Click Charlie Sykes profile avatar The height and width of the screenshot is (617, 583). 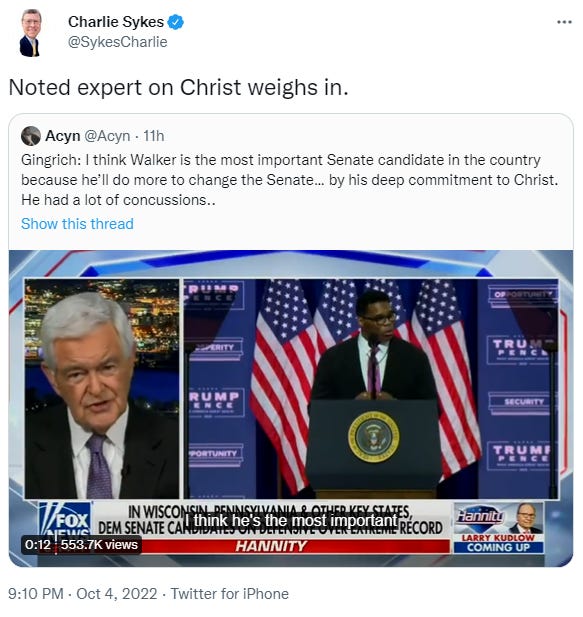(x=31, y=33)
